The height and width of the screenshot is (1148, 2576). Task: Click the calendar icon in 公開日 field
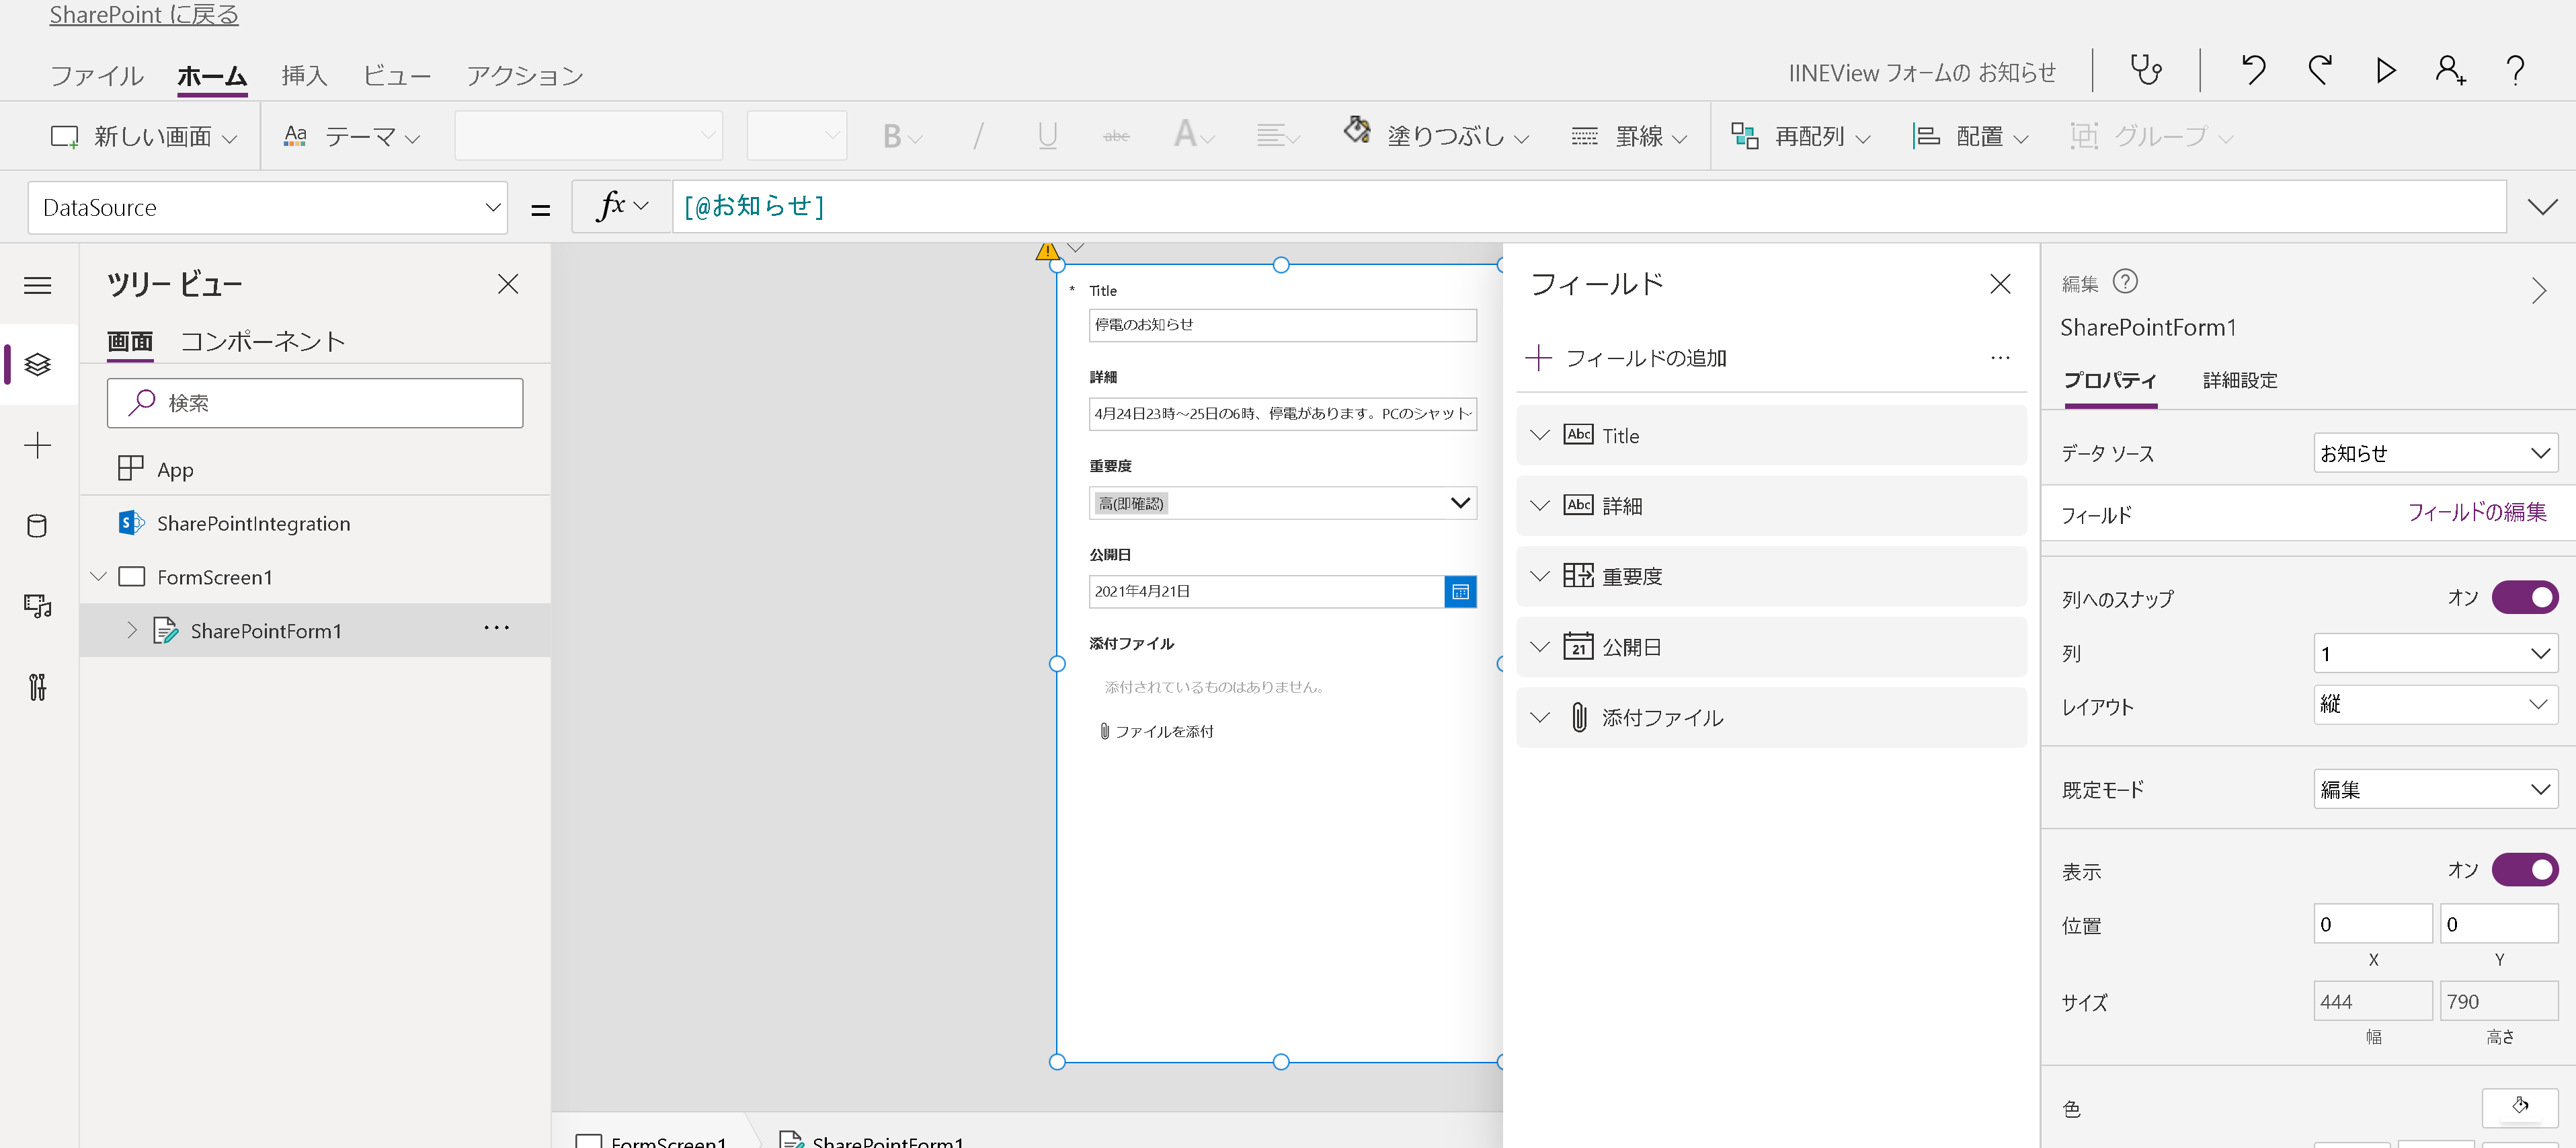point(1460,592)
